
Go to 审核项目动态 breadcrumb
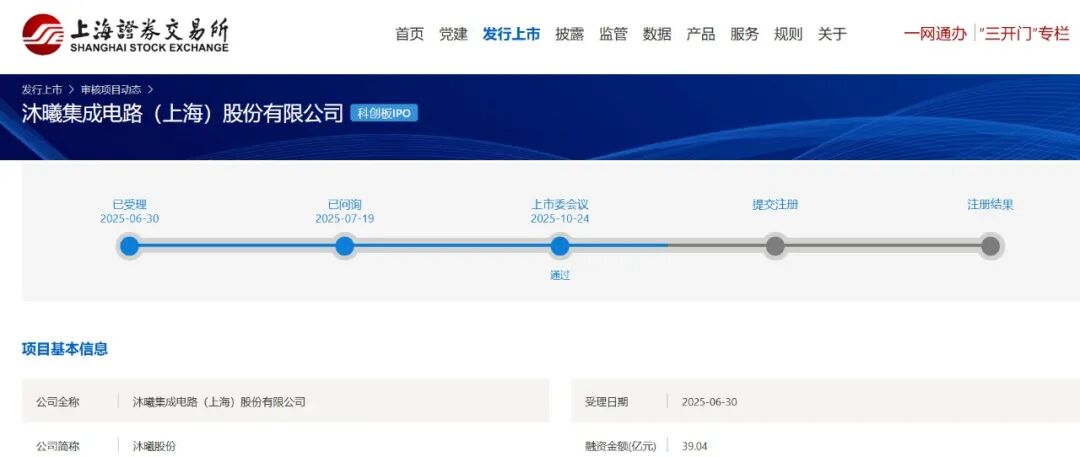111,90
